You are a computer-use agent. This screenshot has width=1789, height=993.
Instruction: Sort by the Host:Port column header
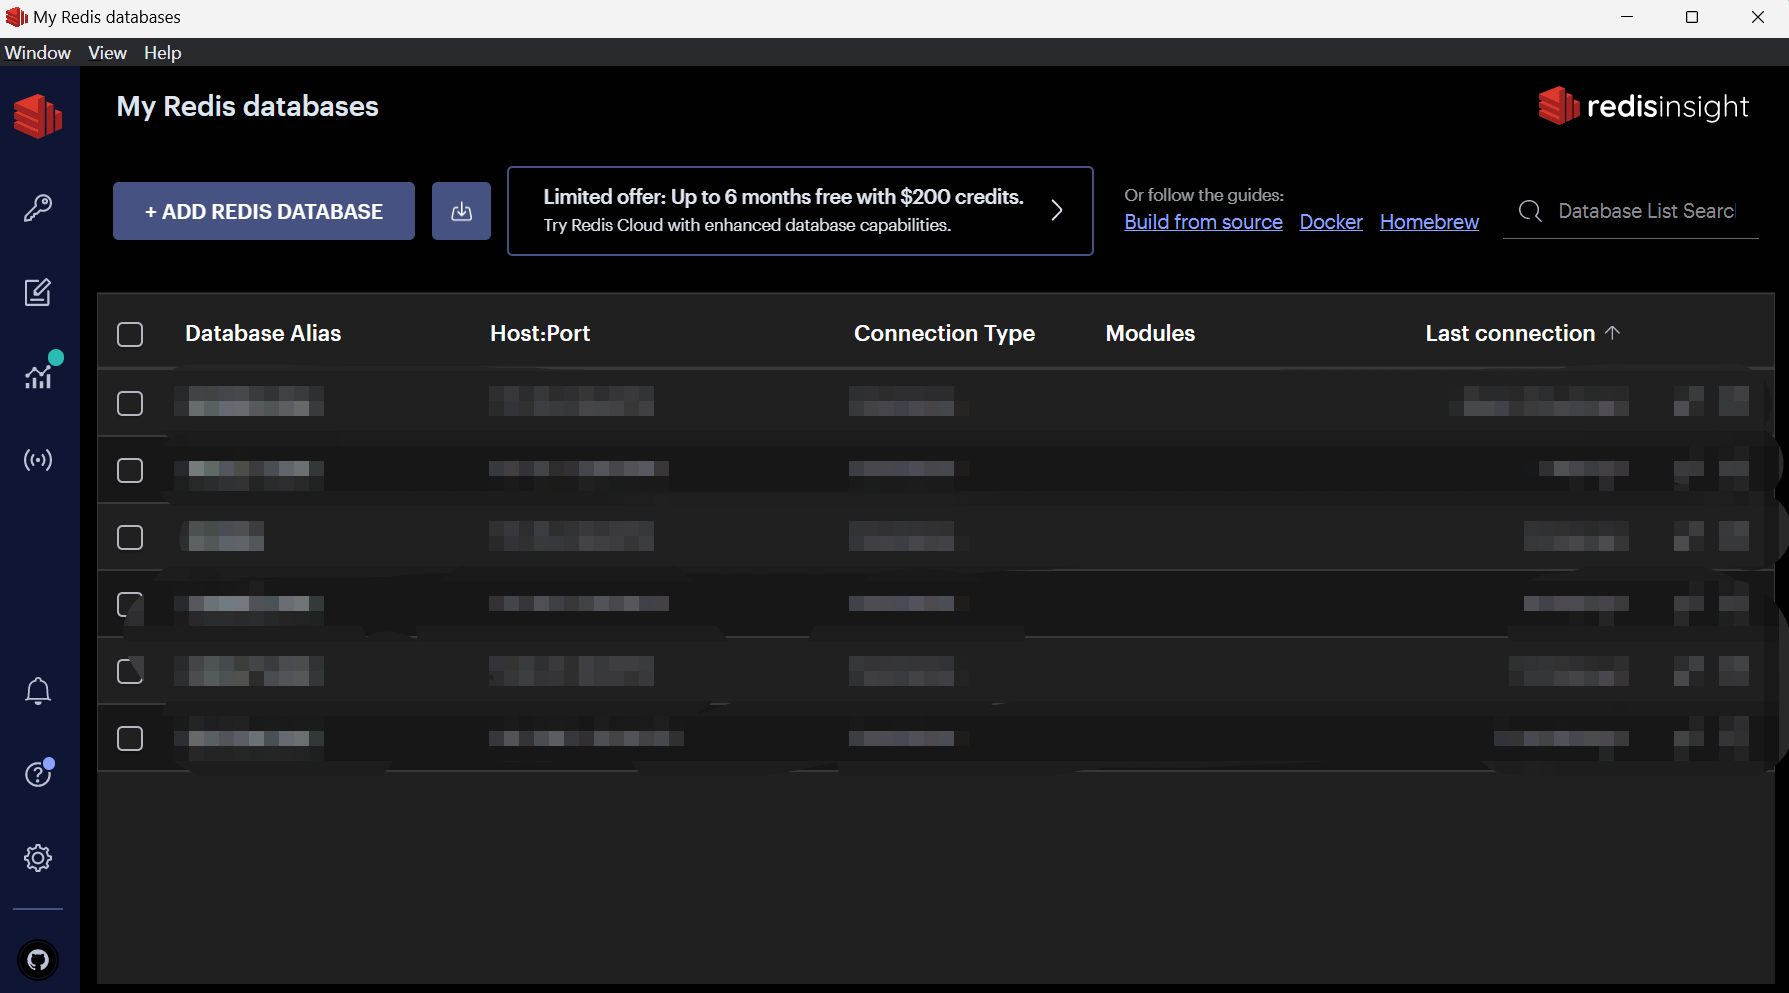[540, 333]
